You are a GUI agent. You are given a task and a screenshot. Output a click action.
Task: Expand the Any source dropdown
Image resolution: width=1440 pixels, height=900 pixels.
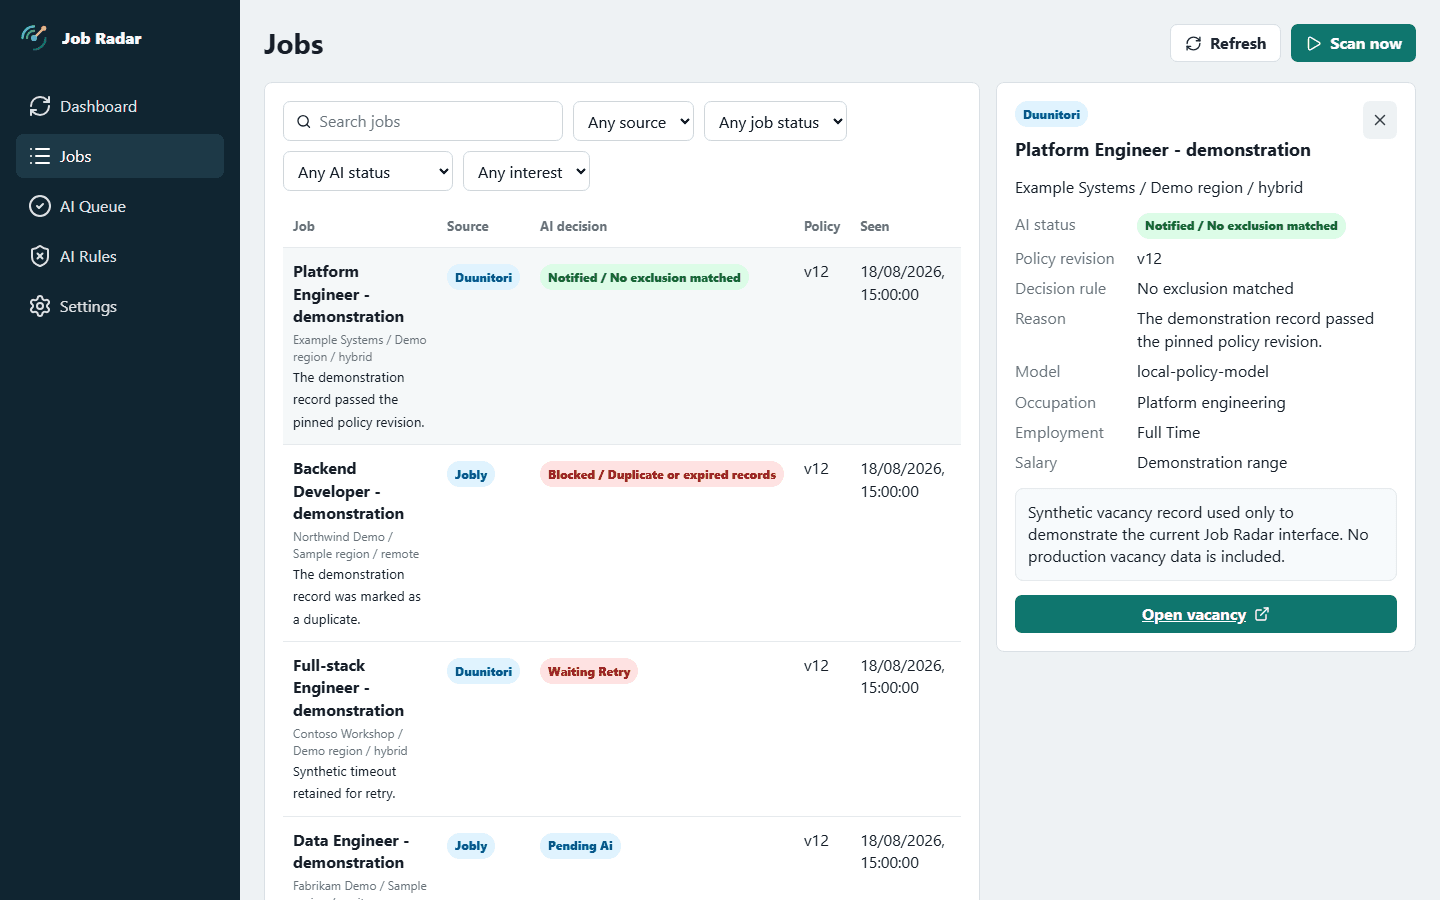[633, 122]
